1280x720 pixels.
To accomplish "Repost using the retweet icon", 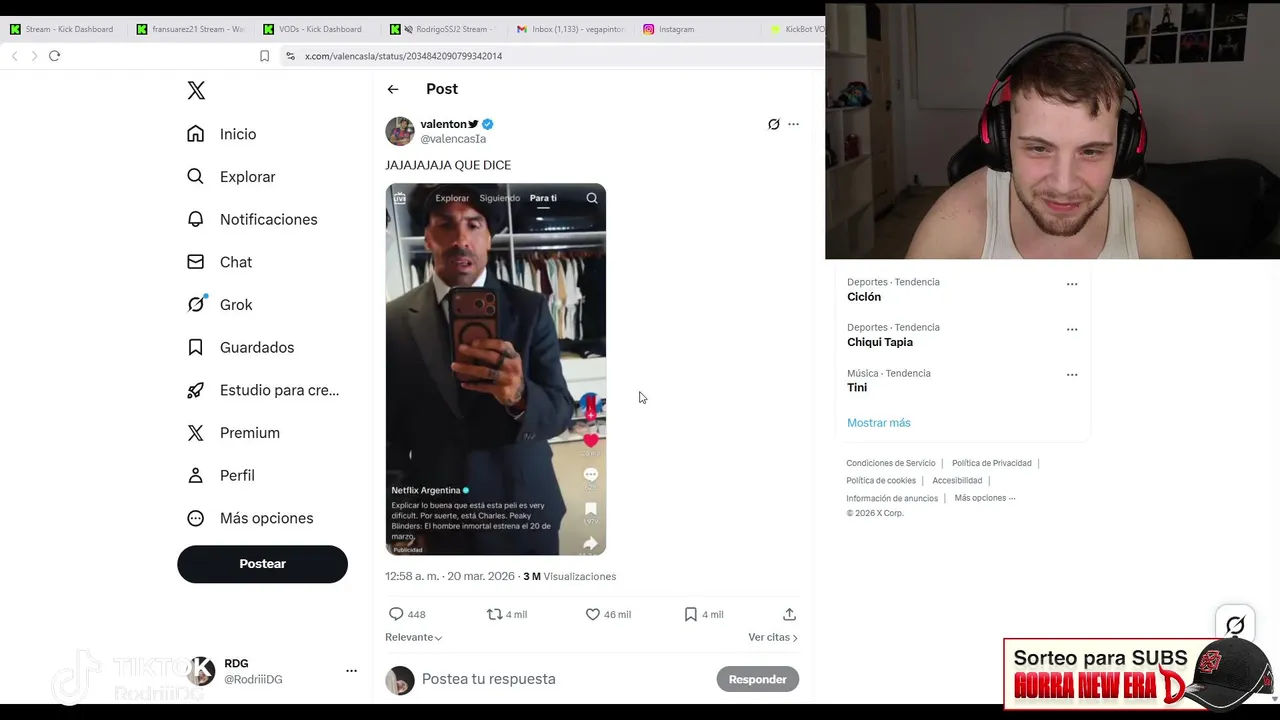I will 494,614.
